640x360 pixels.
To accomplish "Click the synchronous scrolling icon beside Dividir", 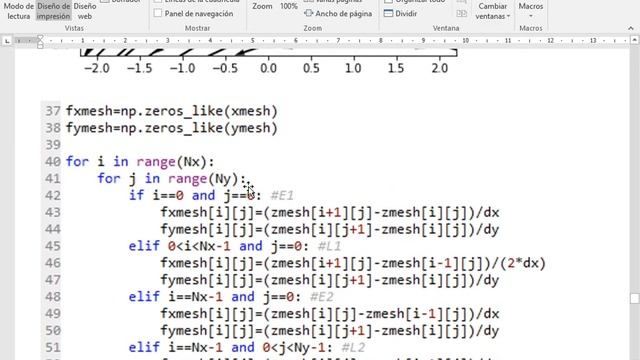I will tap(462, 13).
